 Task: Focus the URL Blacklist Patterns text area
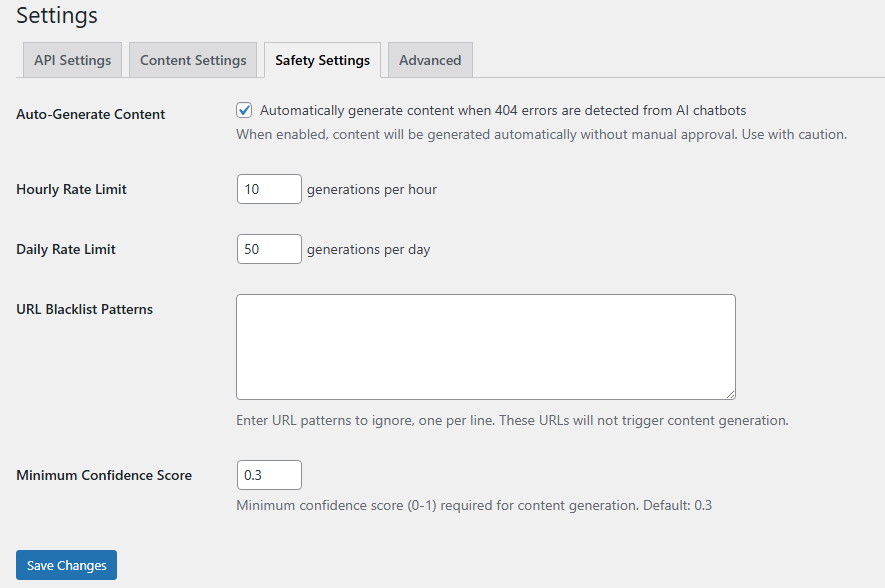pos(486,347)
